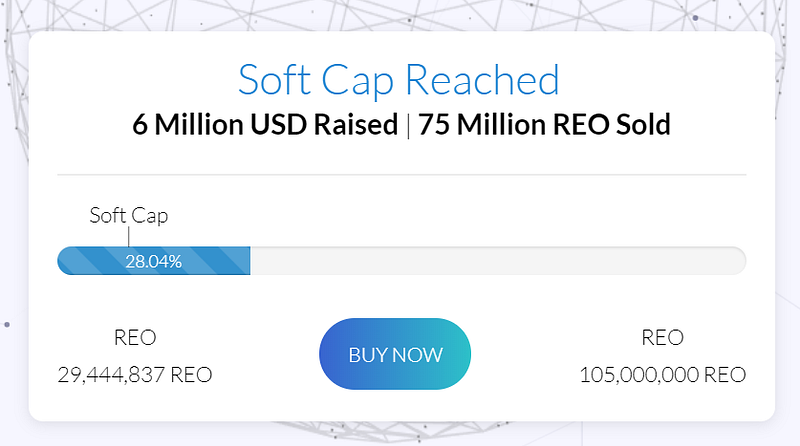Click the REO label above 29,444,837
Screen dimensions: 800x446
point(135,337)
